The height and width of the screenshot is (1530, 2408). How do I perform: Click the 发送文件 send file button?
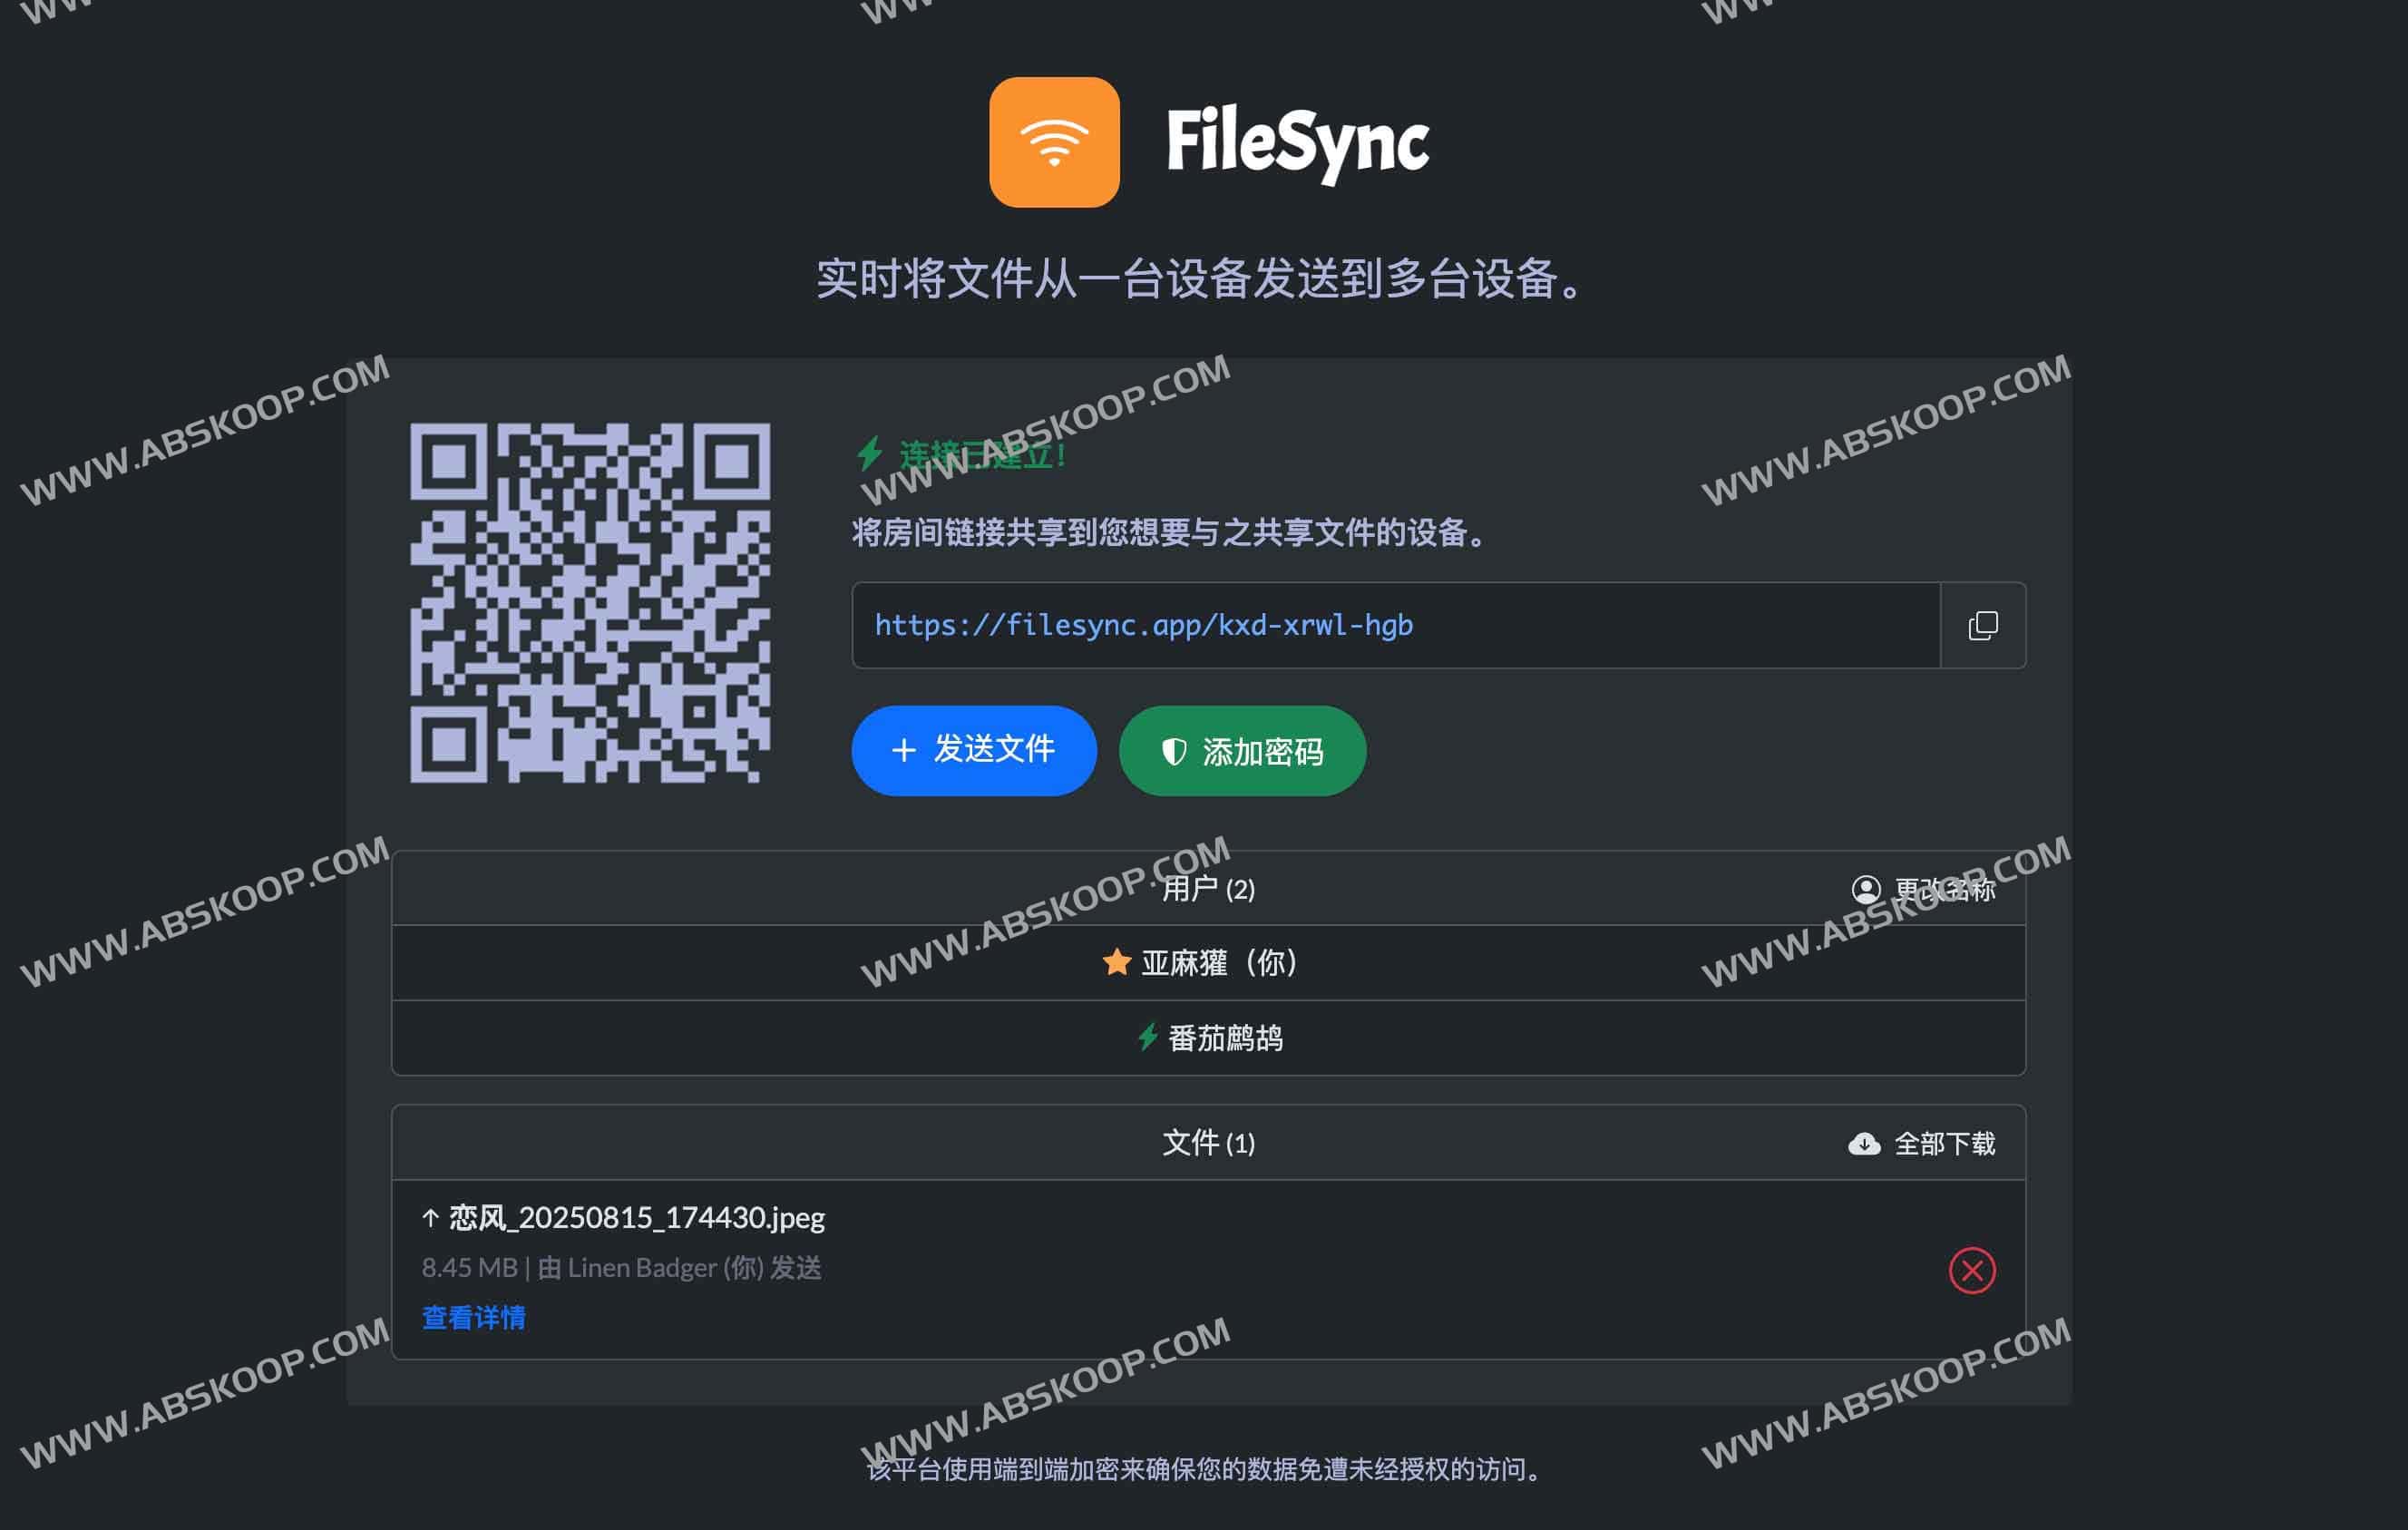[x=973, y=750]
